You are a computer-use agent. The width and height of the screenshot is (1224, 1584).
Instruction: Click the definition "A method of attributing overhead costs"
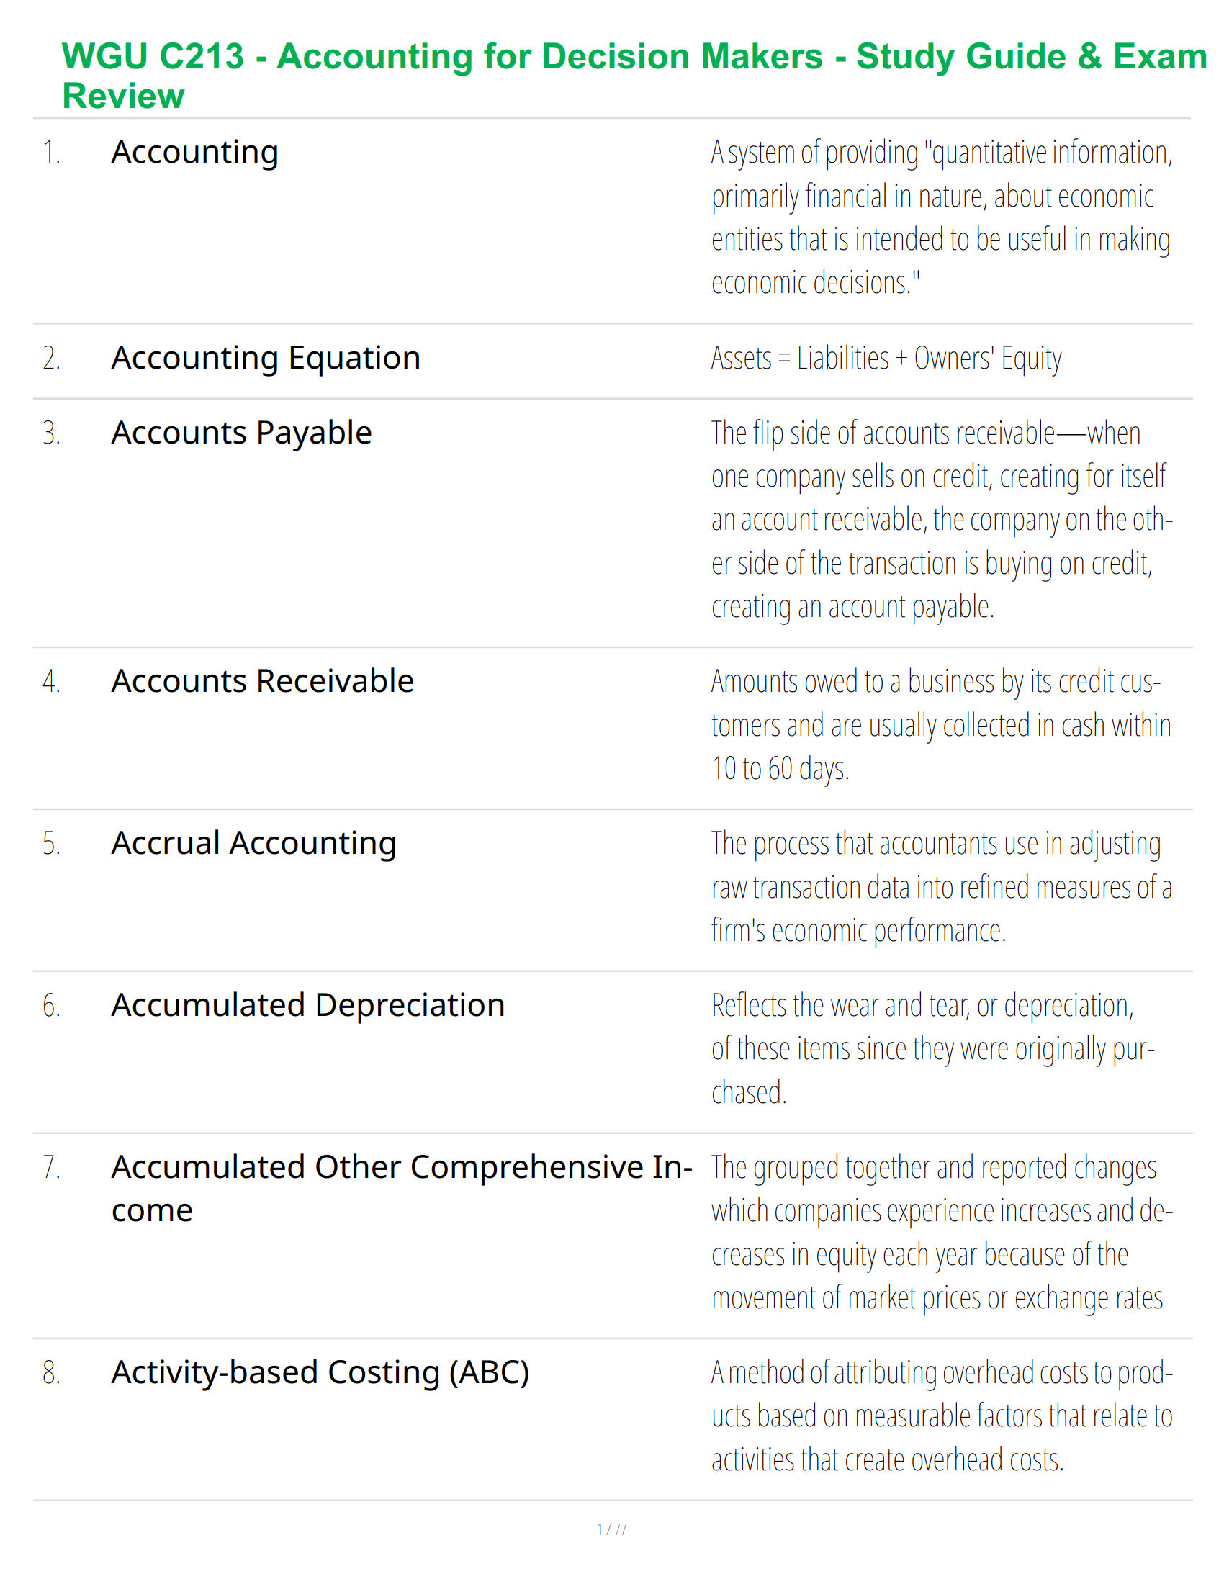tap(940, 1416)
